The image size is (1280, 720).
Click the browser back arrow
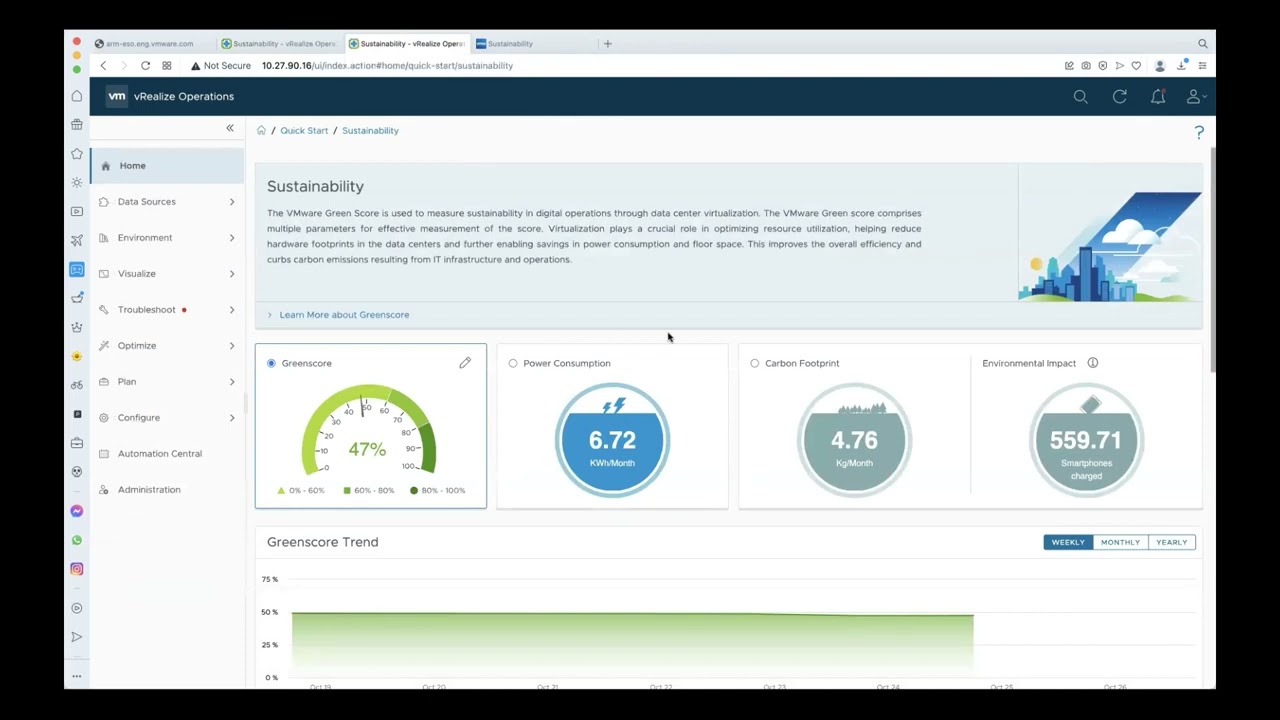pos(103,66)
